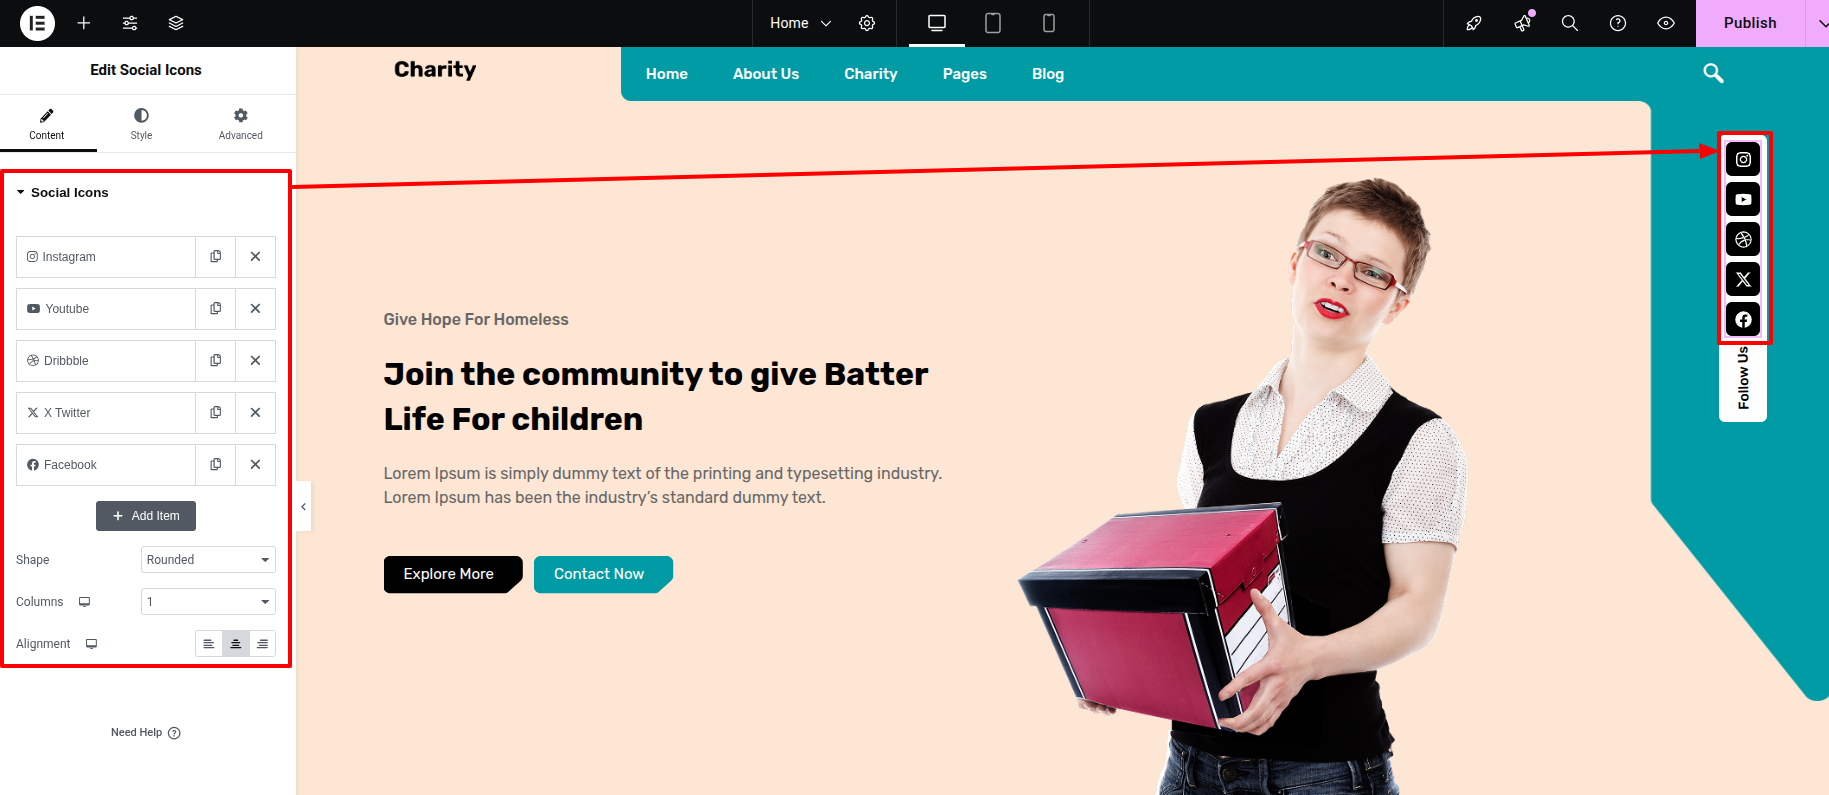This screenshot has height=795, width=1829.
Task: Open the Finder search icon in top bar
Action: point(1570,23)
